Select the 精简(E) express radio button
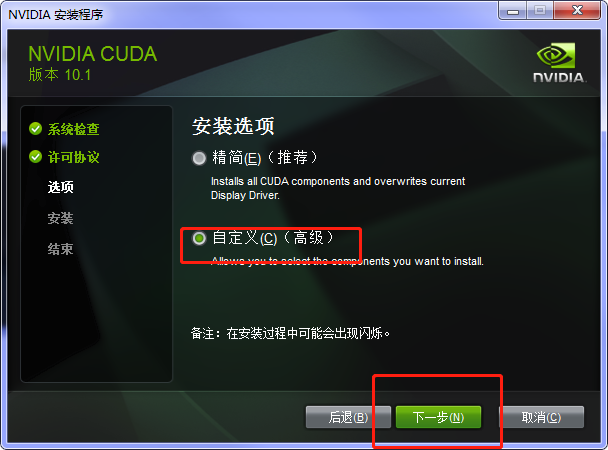The width and height of the screenshot is (608, 450). click(199, 158)
